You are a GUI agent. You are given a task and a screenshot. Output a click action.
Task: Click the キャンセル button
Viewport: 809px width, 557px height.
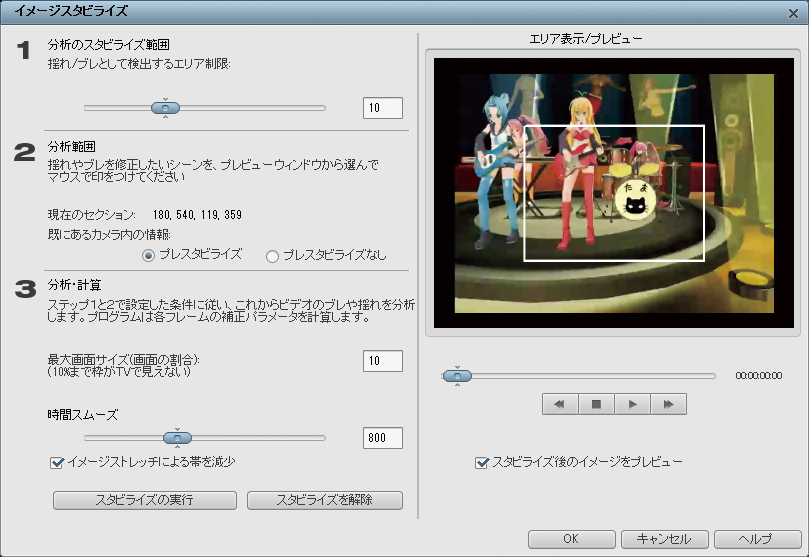tap(665, 539)
